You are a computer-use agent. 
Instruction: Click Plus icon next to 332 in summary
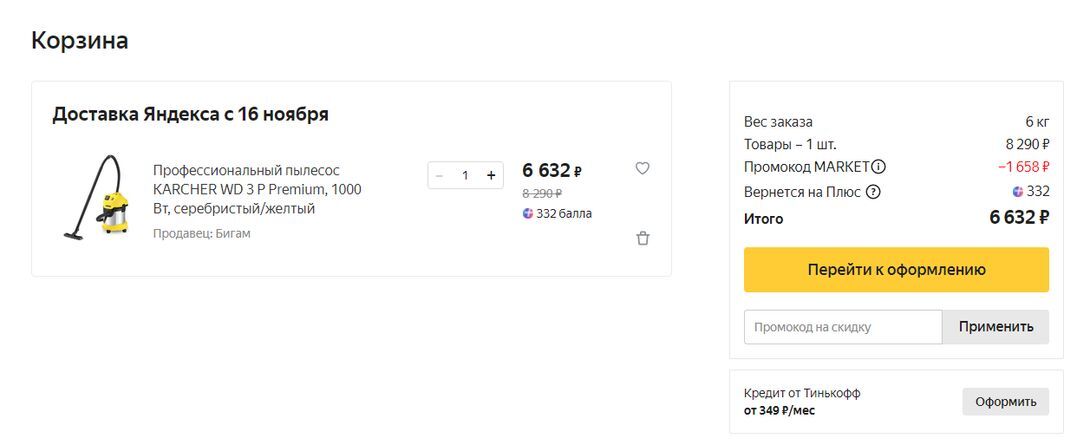[1018, 192]
